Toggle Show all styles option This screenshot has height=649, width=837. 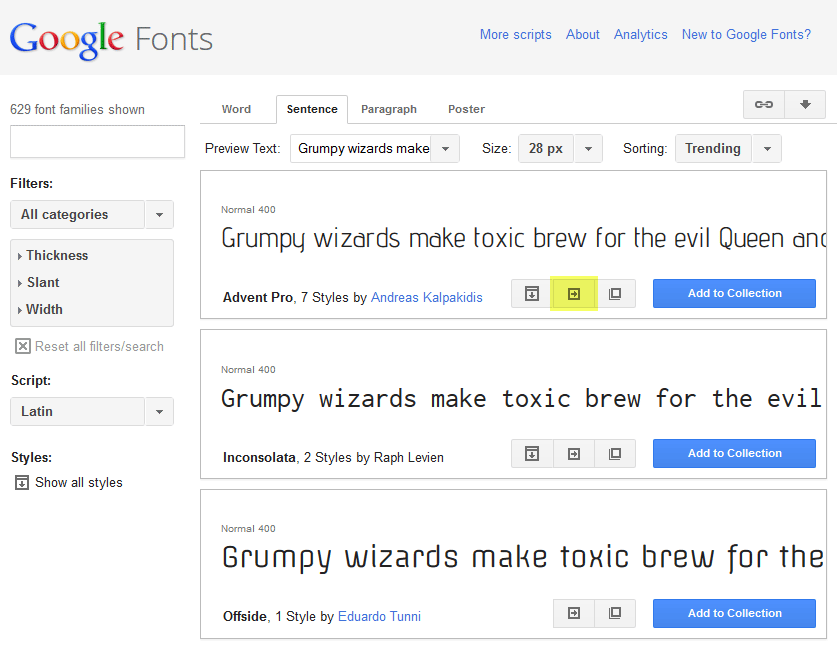click(68, 482)
